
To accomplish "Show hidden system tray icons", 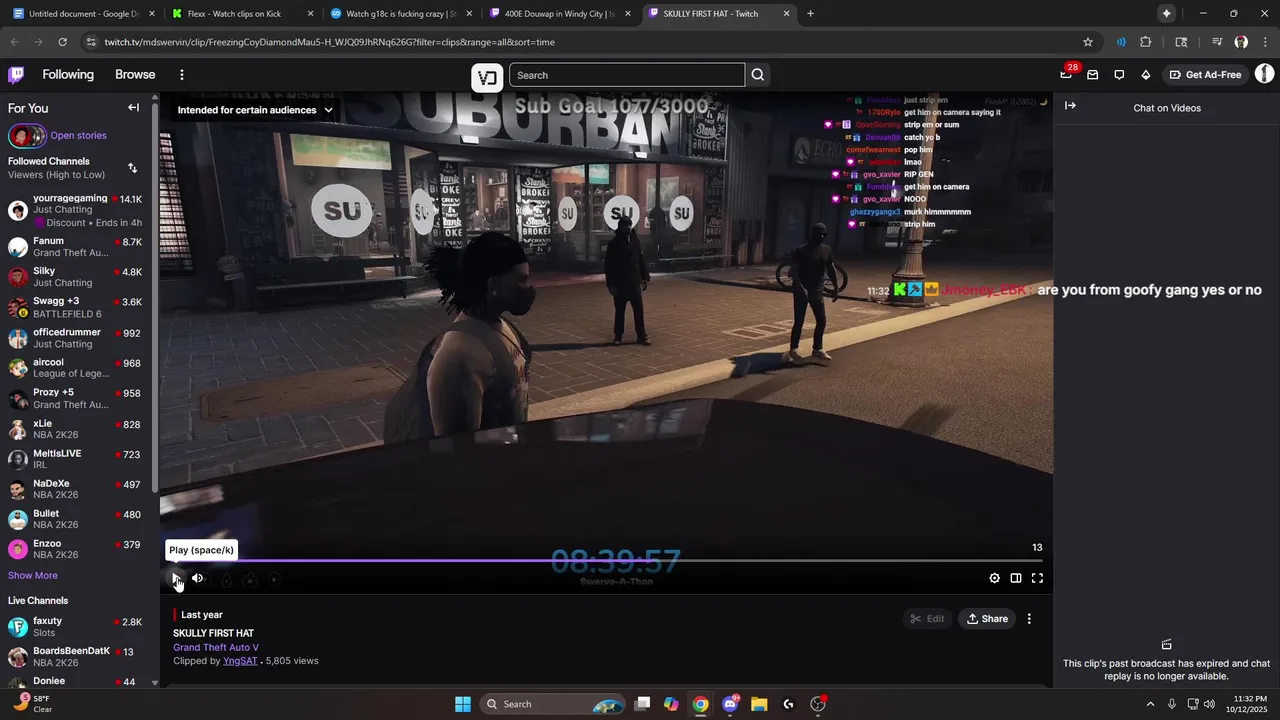I will 1150,704.
